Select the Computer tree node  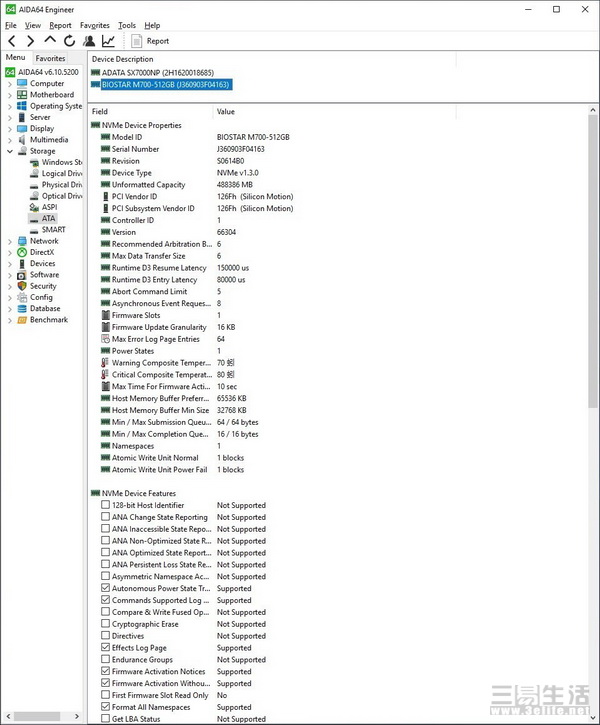47,84
